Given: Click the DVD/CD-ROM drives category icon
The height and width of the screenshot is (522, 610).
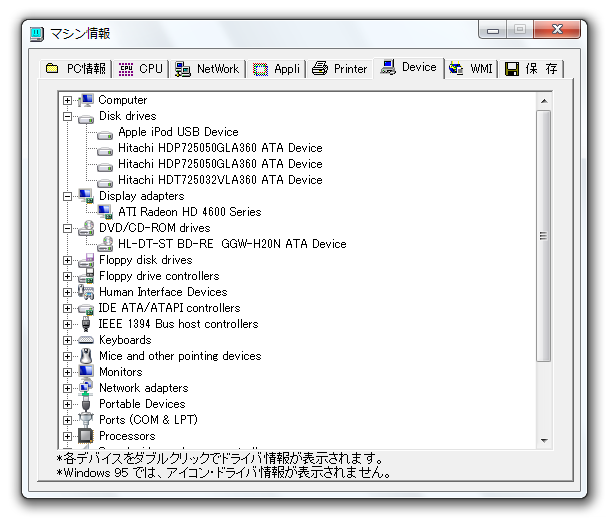Looking at the screenshot, I should (x=86, y=228).
